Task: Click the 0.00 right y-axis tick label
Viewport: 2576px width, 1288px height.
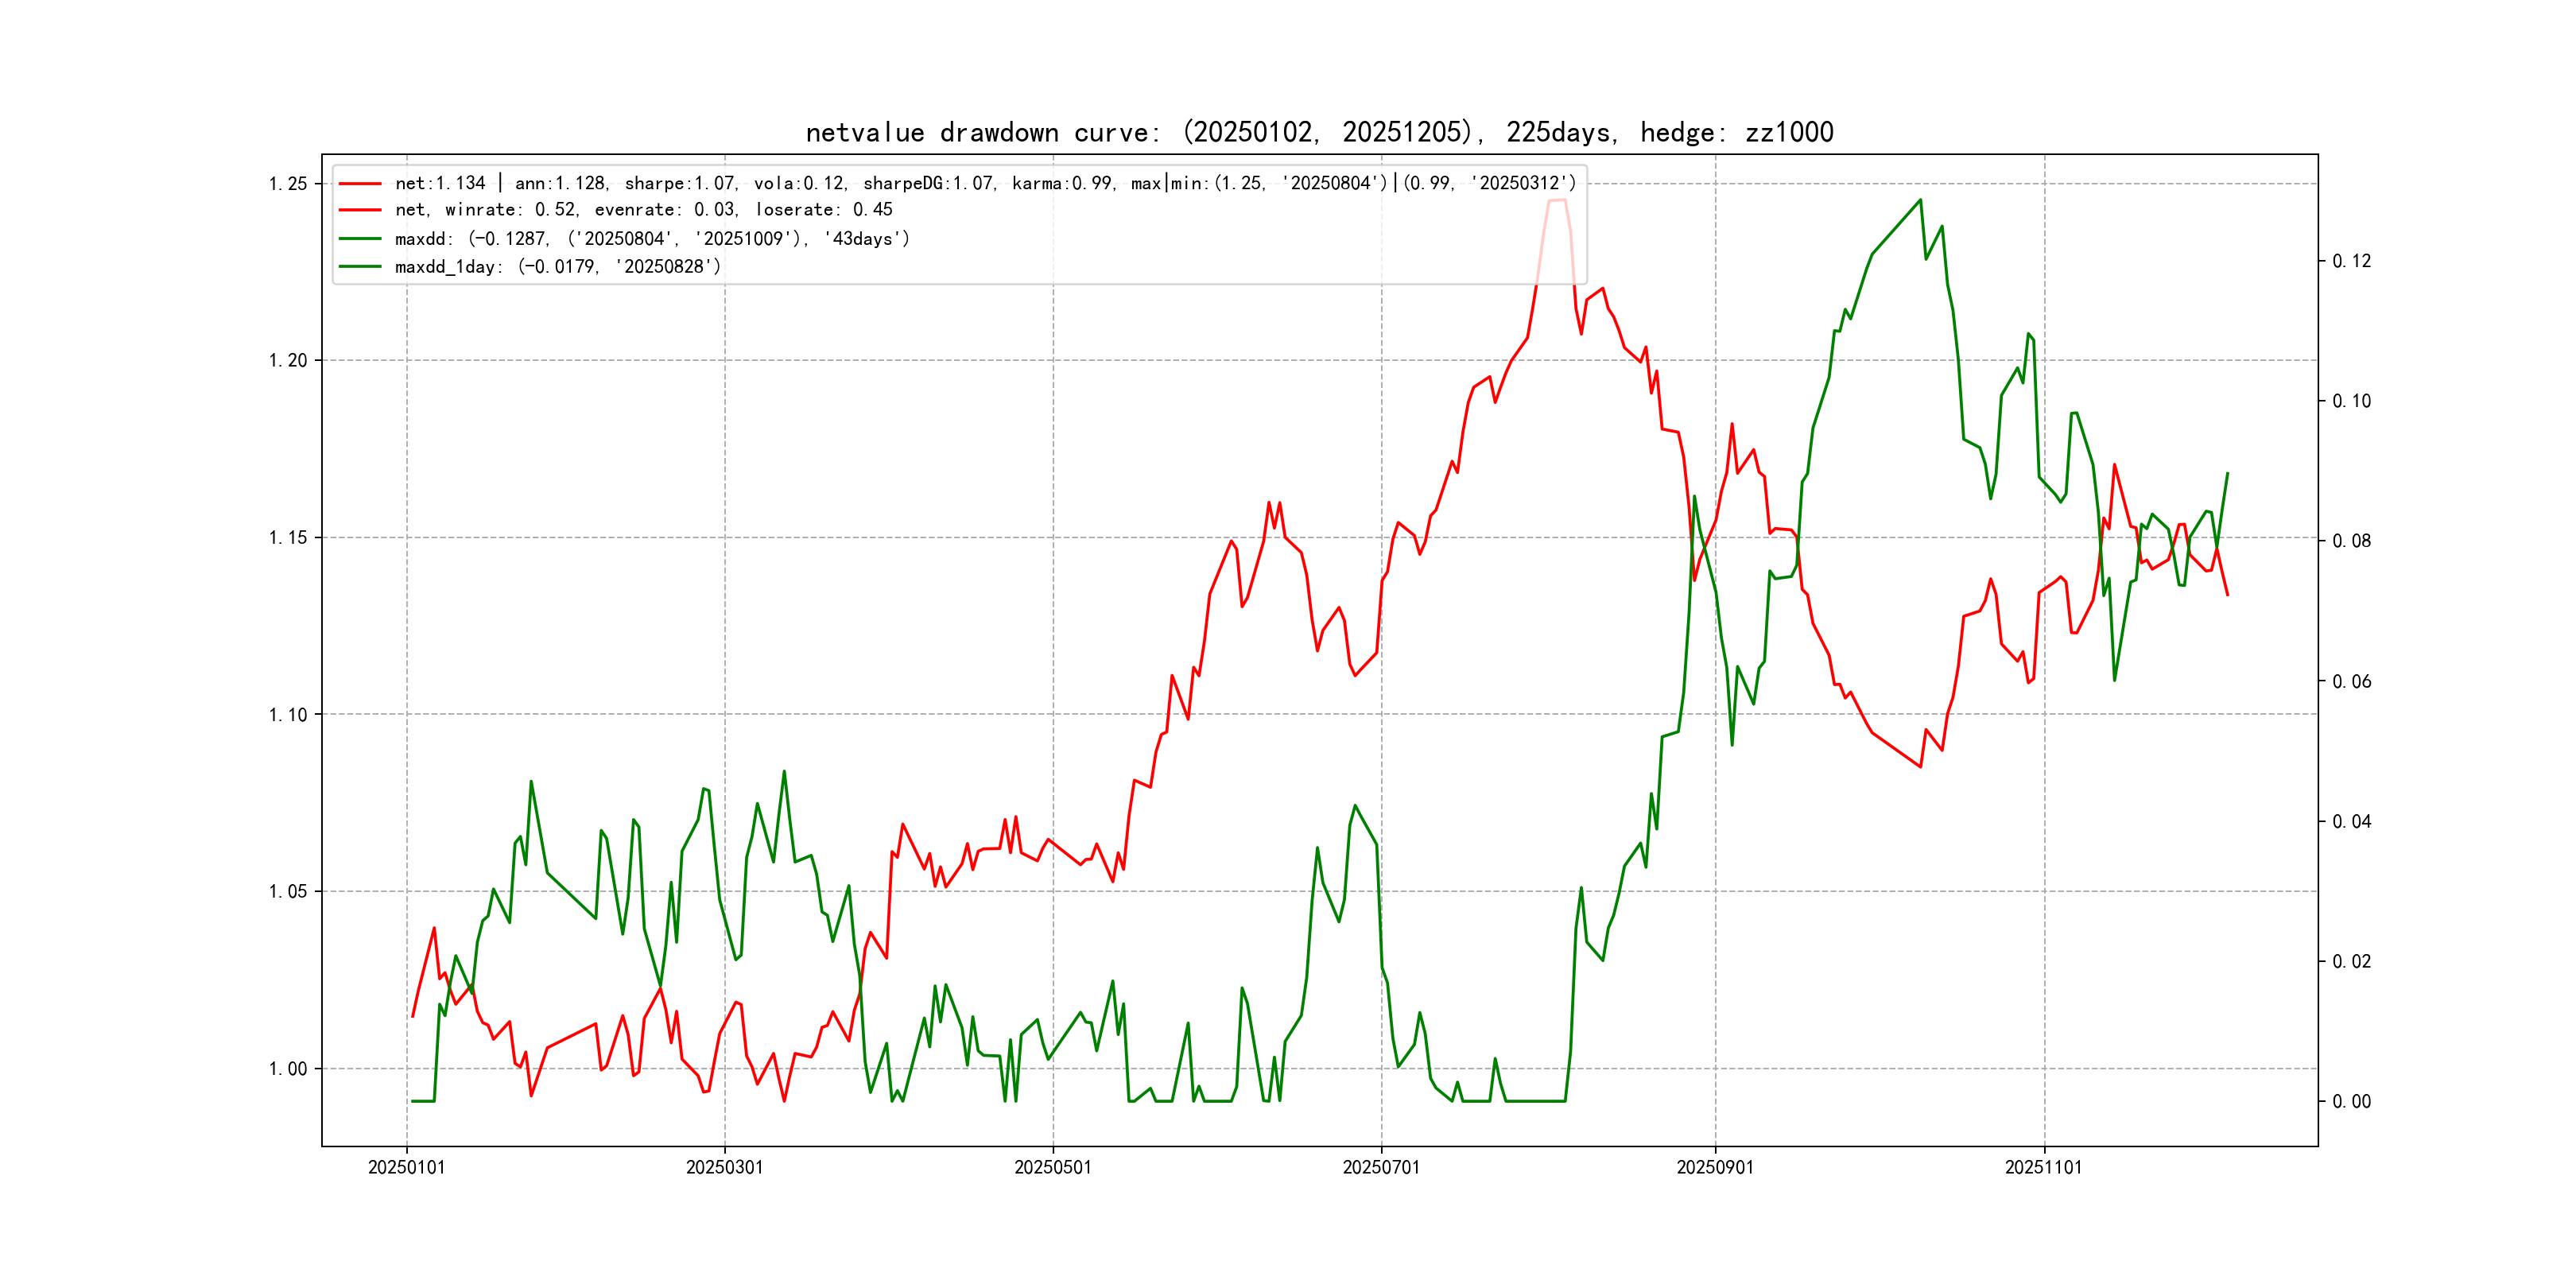Action: 2351,1102
